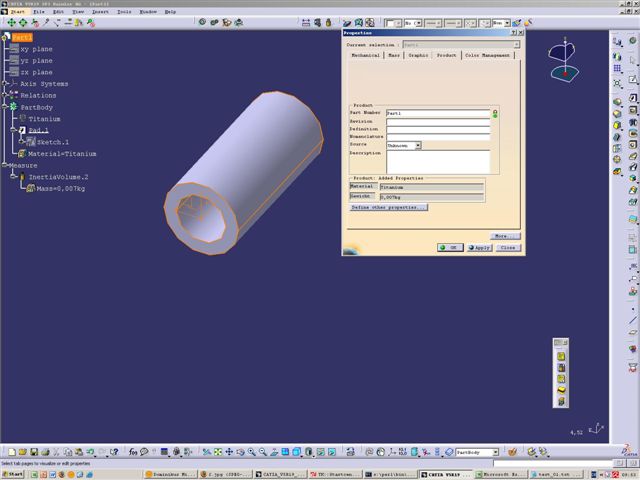Click the Revision input field
The height and width of the screenshot is (480, 640).
[x=438, y=122]
